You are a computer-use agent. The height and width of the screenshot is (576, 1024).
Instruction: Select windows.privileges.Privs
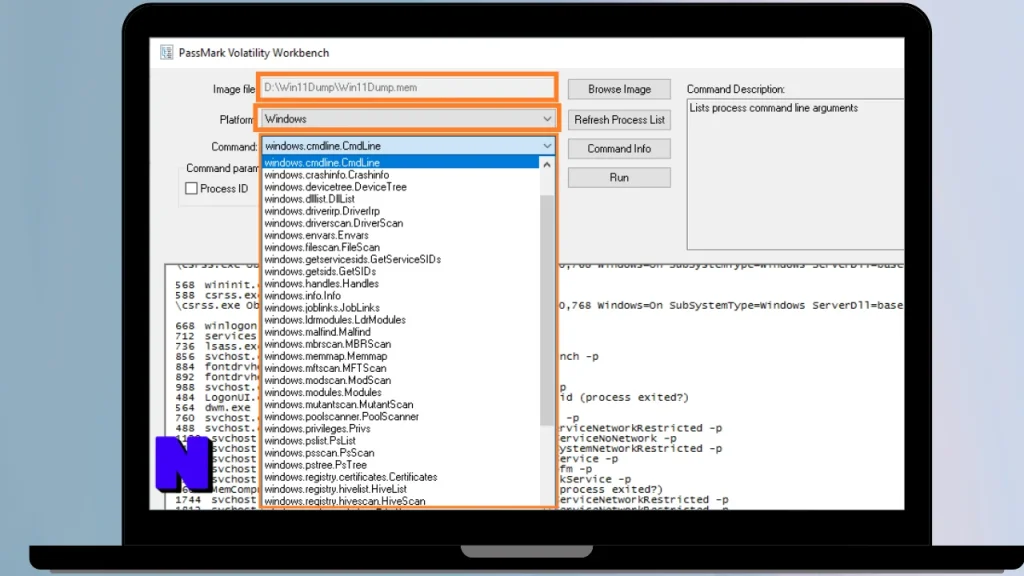coord(401,428)
